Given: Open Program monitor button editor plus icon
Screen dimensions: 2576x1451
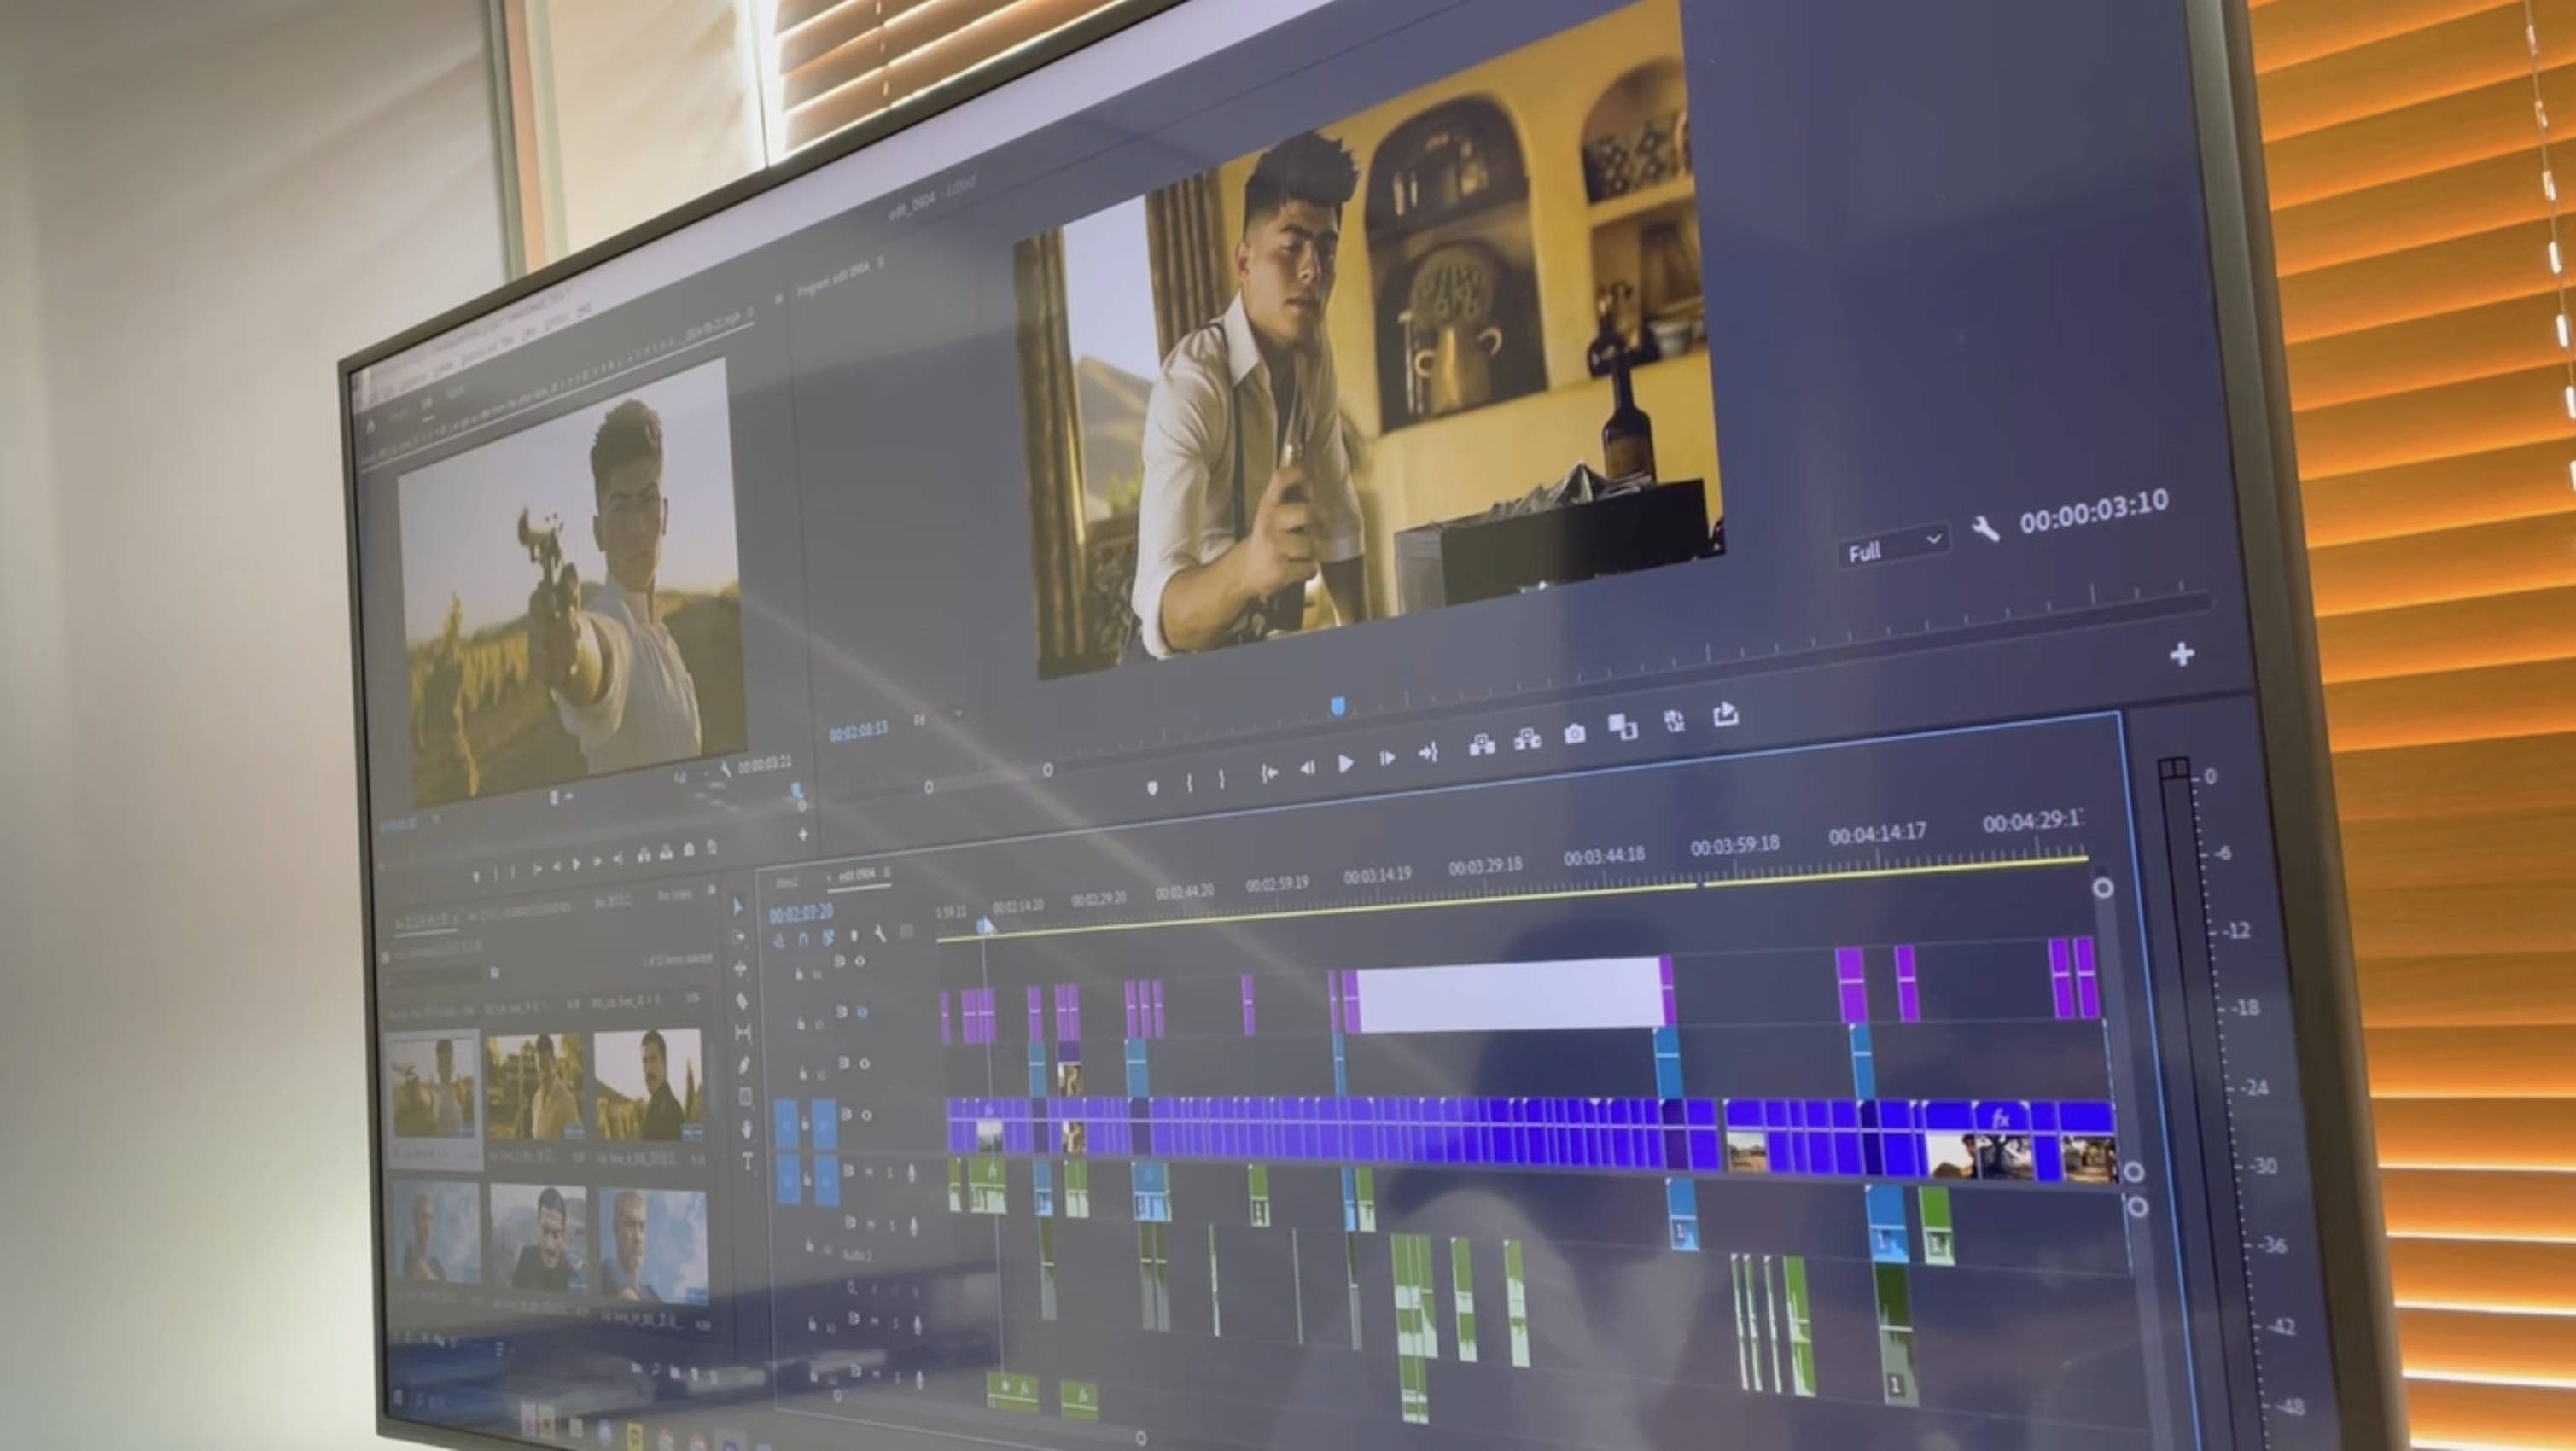Looking at the screenshot, I should coord(2182,654).
